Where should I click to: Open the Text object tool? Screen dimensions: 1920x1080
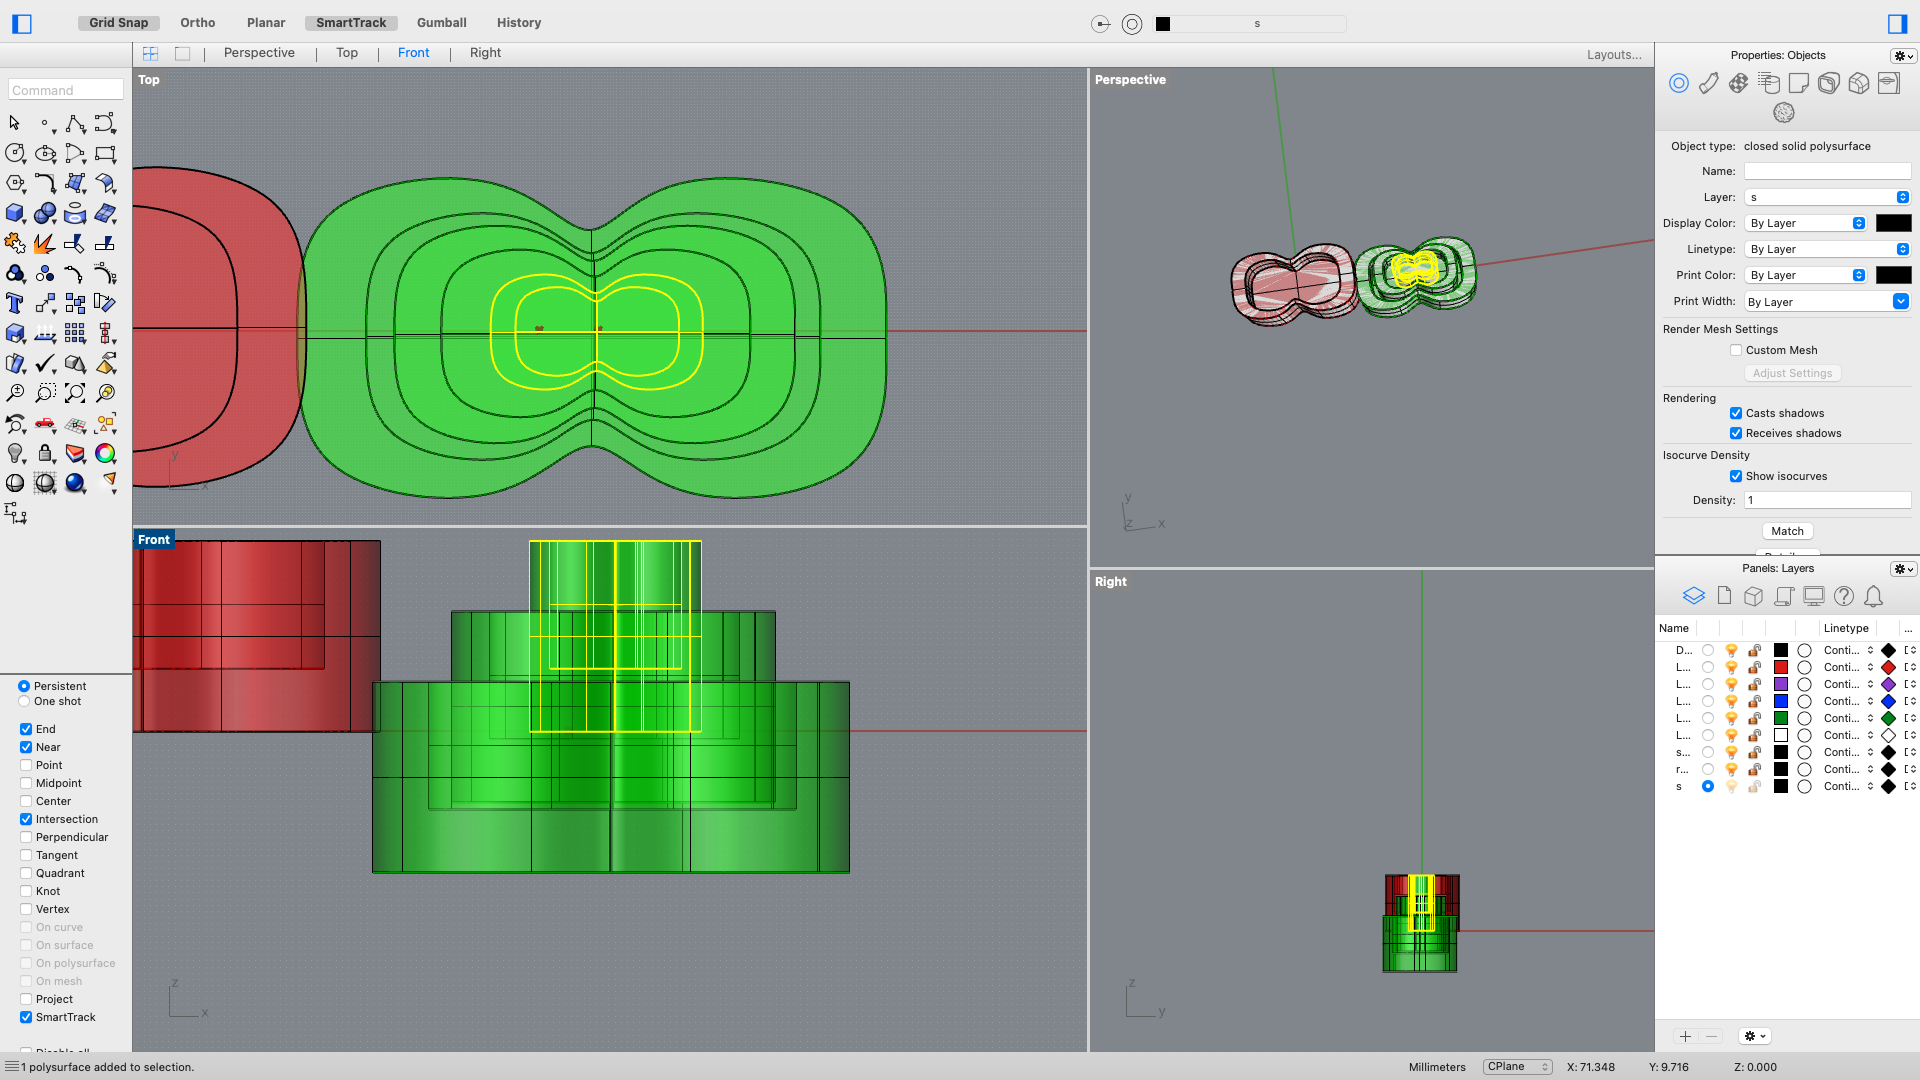[15, 302]
